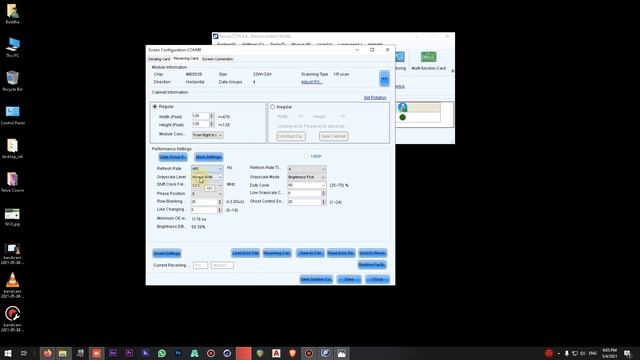Click Save button at dialog bottom
This screenshot has width=640, height=360.
(349, 280)
